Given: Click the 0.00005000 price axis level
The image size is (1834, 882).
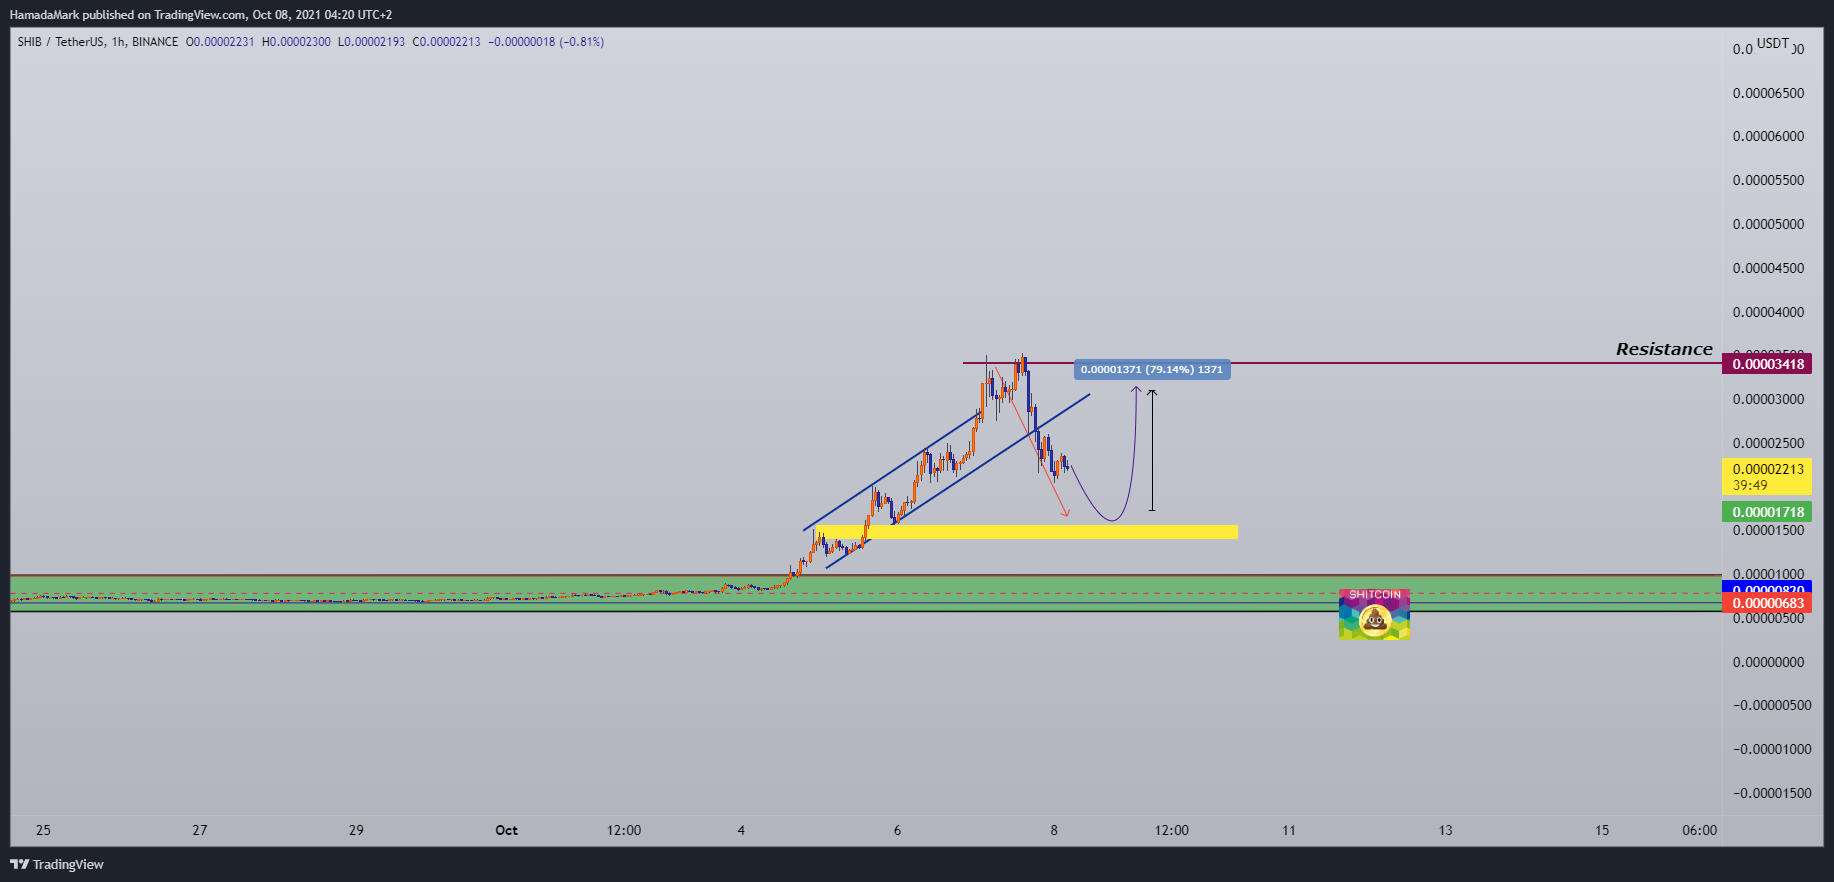Looking at the screenshot, I should point(1768,224).
